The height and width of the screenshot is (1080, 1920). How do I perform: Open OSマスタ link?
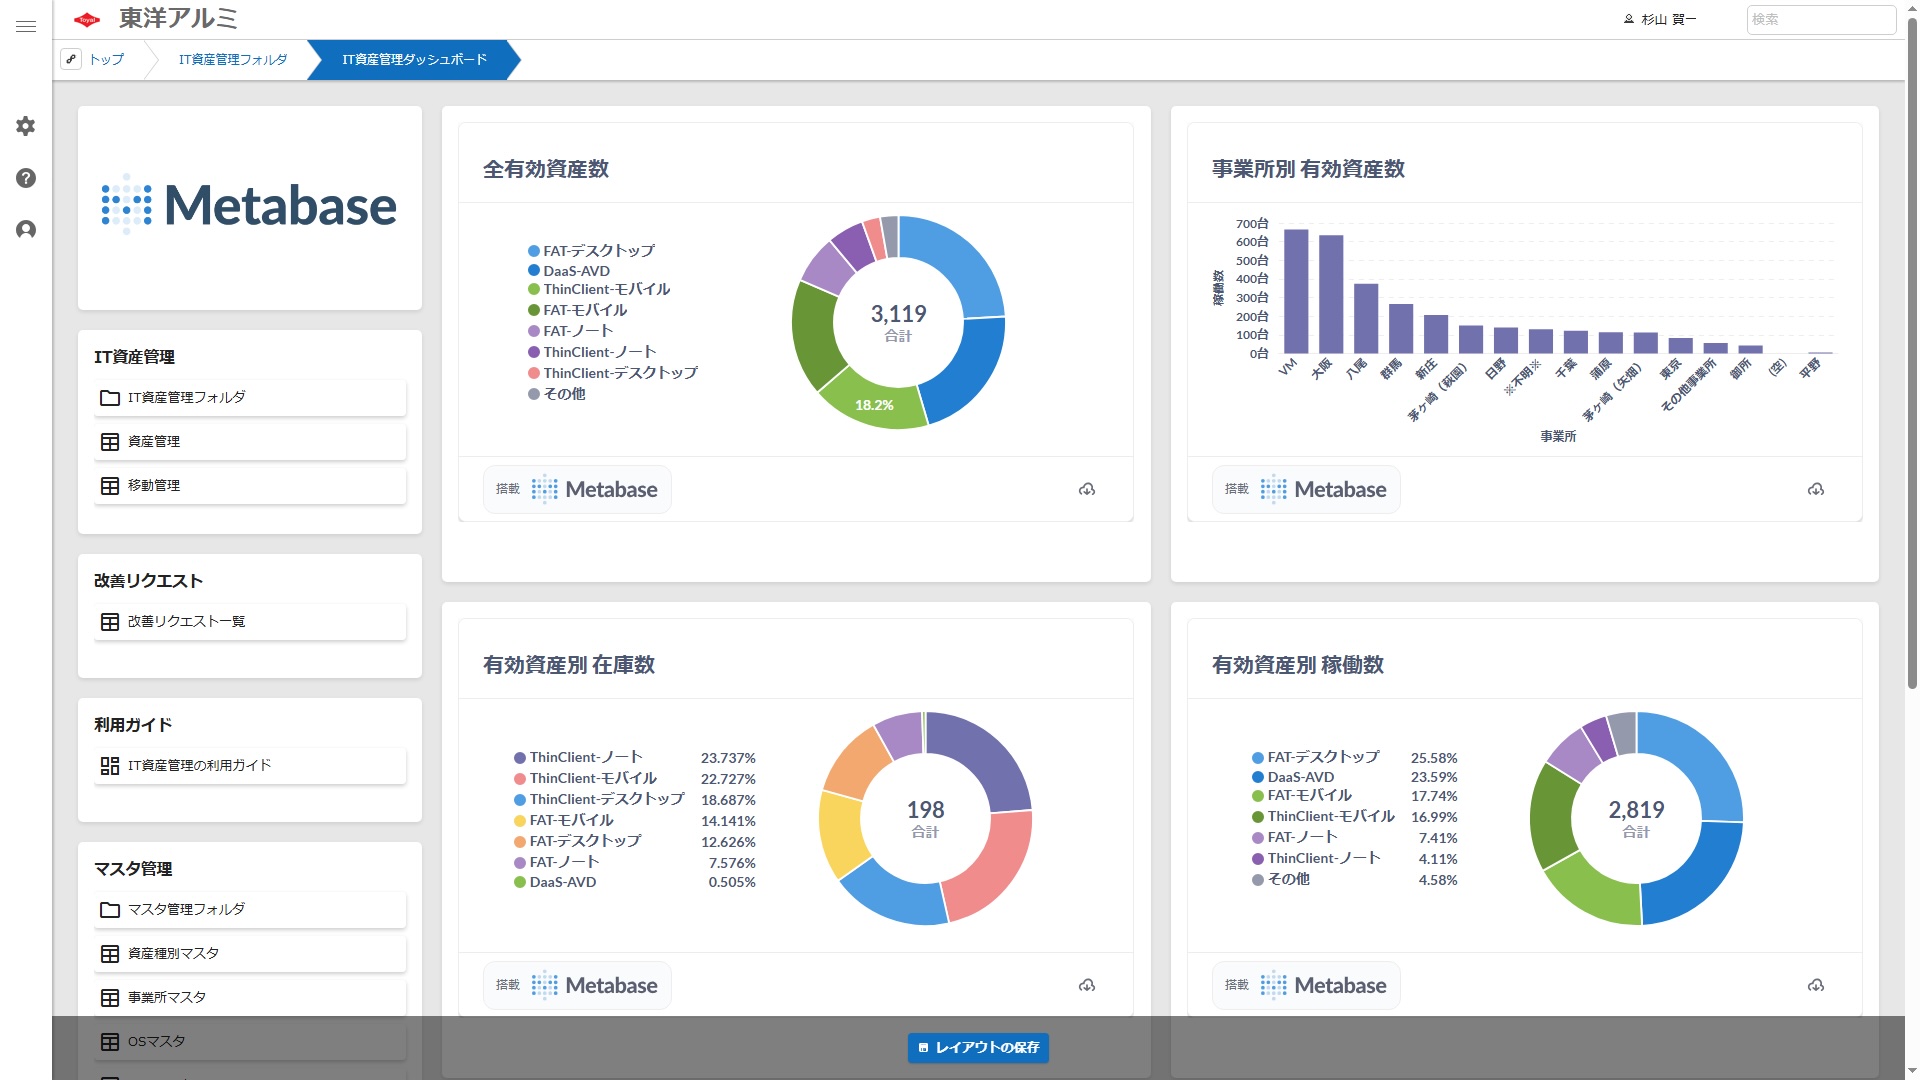click(250, 1041)
